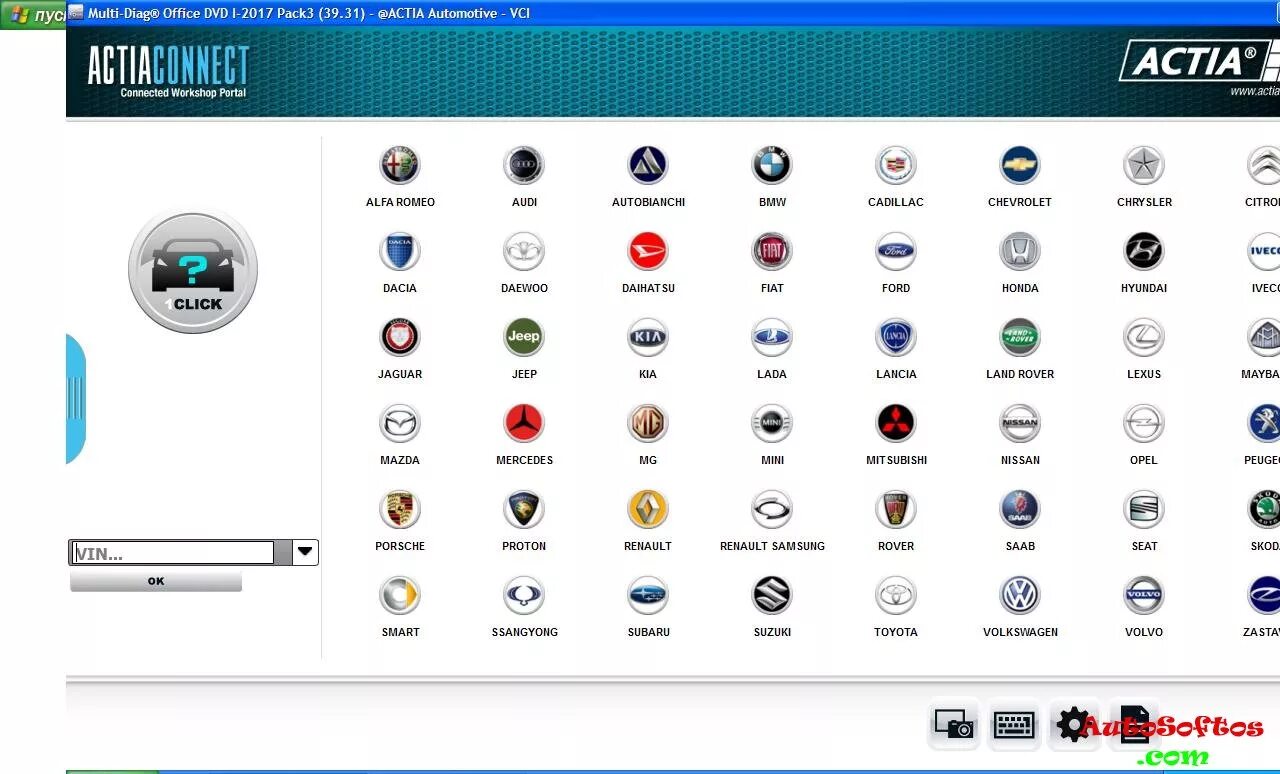
Task: Select the Fiat logo
Action: pyautogui.click(x=772, y=251)
